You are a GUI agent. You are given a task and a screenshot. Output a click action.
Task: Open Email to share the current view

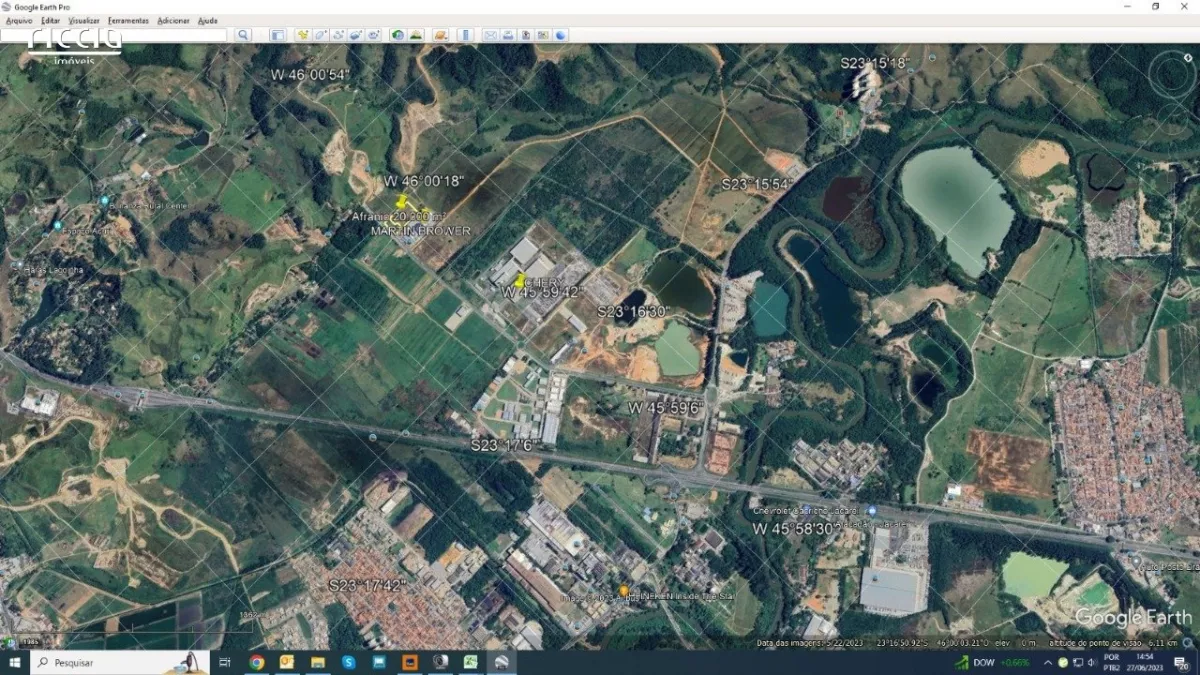tap(489, 35)
